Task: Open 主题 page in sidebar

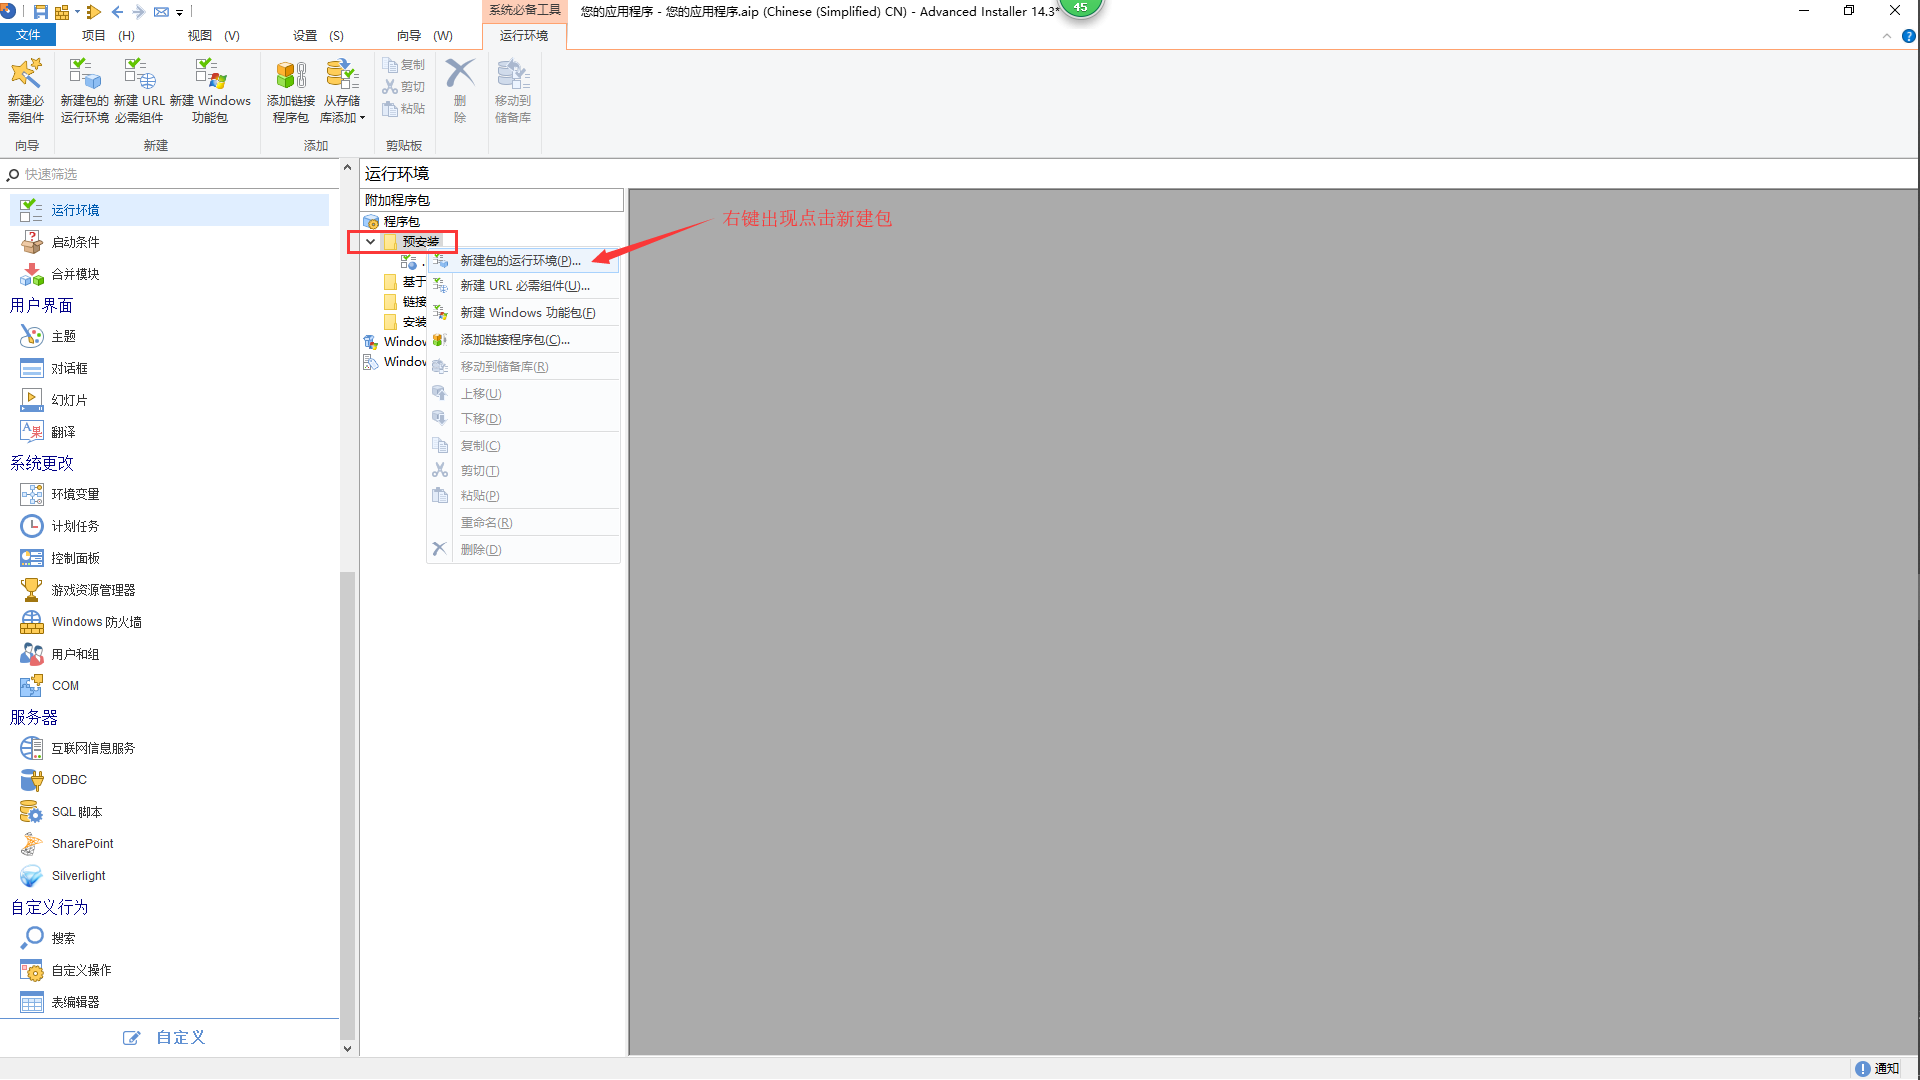Action: 63,336
